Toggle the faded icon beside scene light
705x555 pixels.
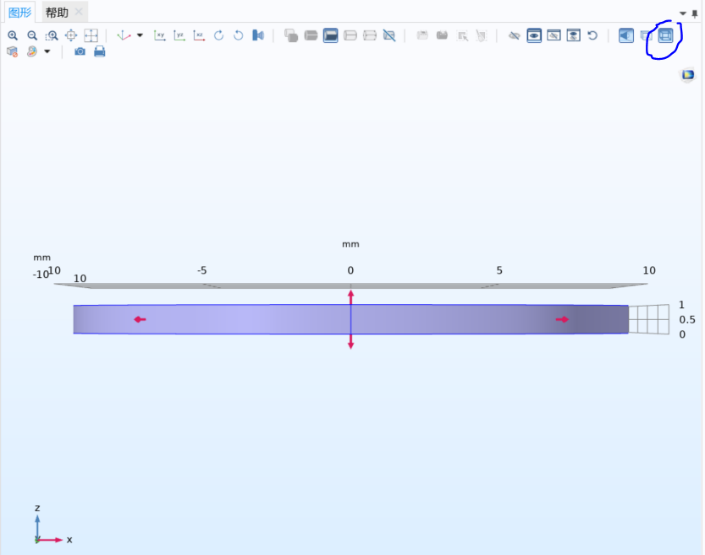[646, 36]
